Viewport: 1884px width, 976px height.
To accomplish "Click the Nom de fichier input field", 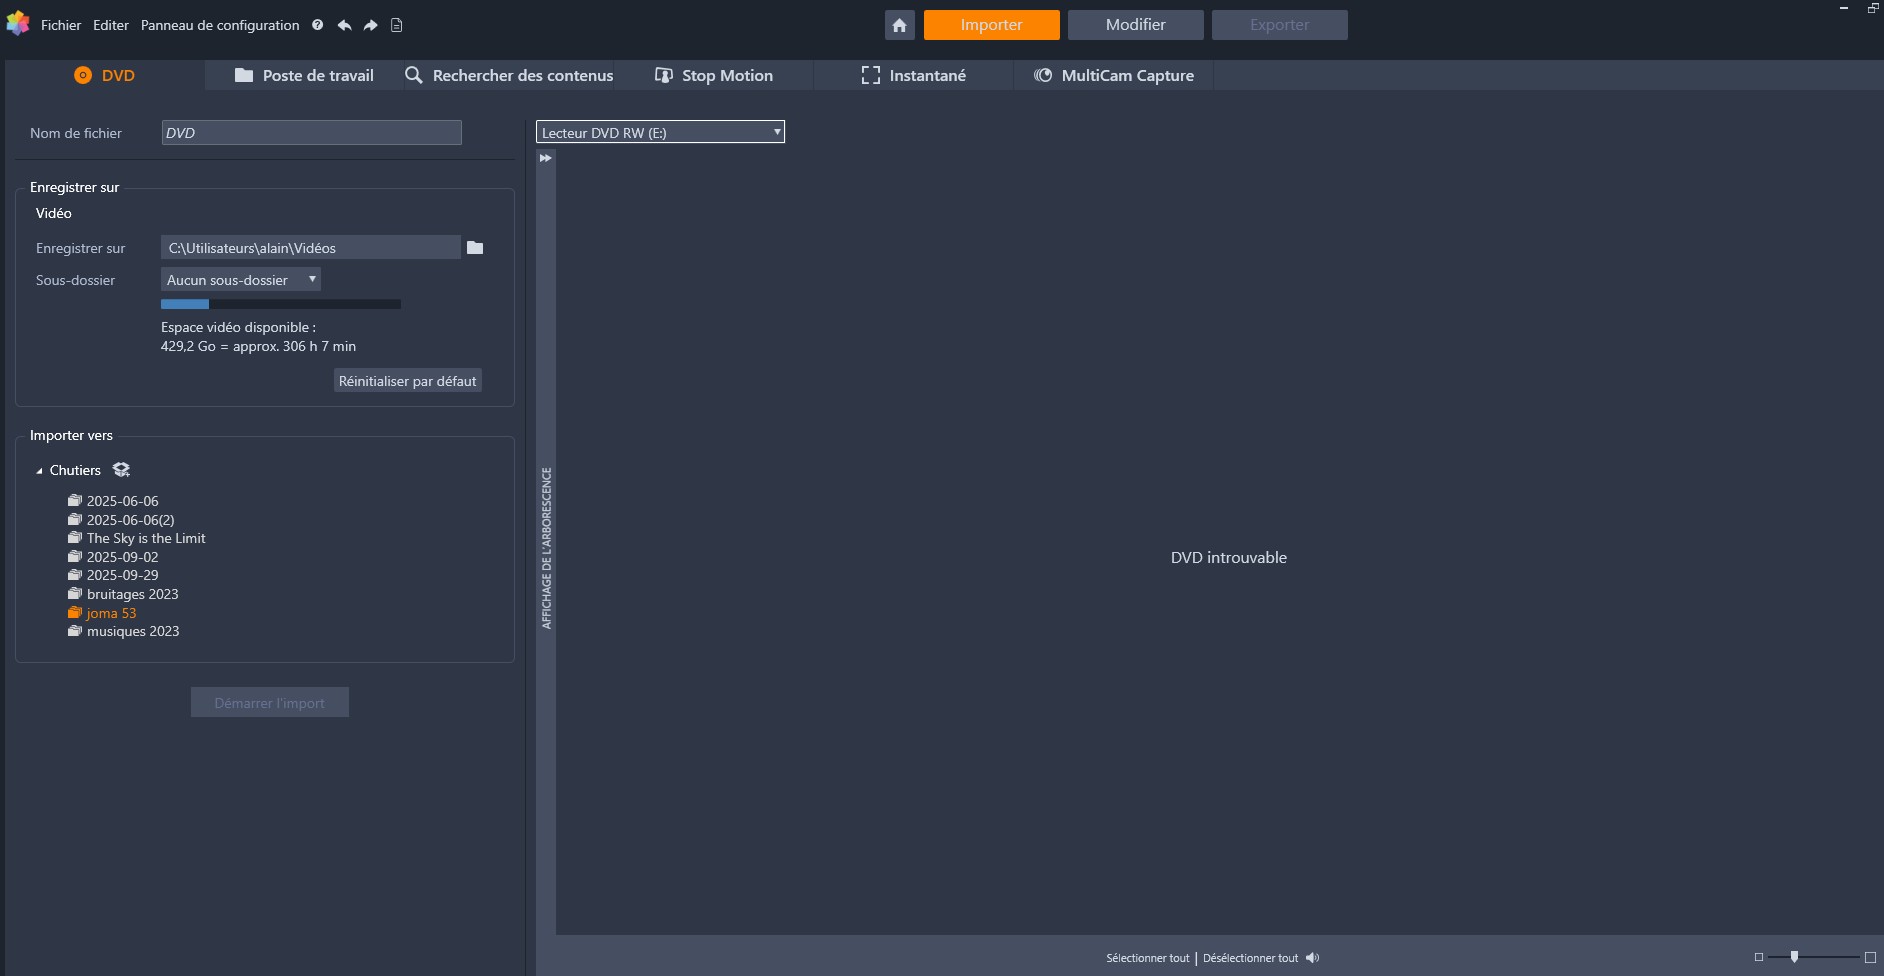I will coord(311,133).
